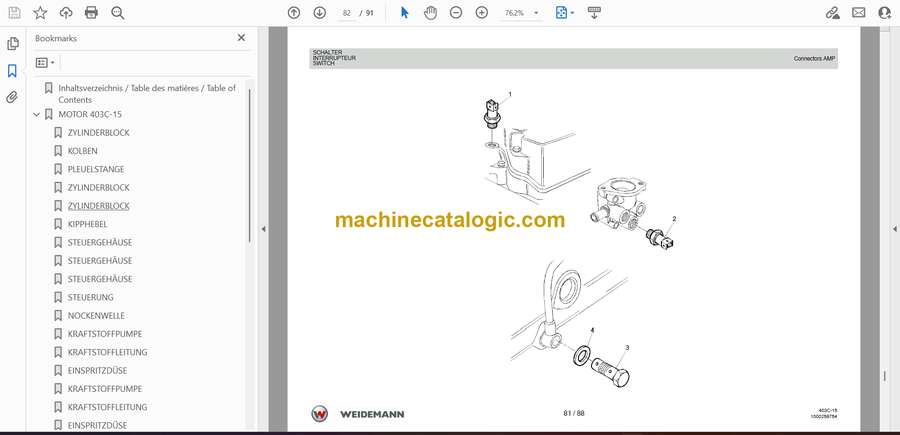Click part number 1 on diagram
This screenshot has width=900, height=435.
tap(510, 94)
